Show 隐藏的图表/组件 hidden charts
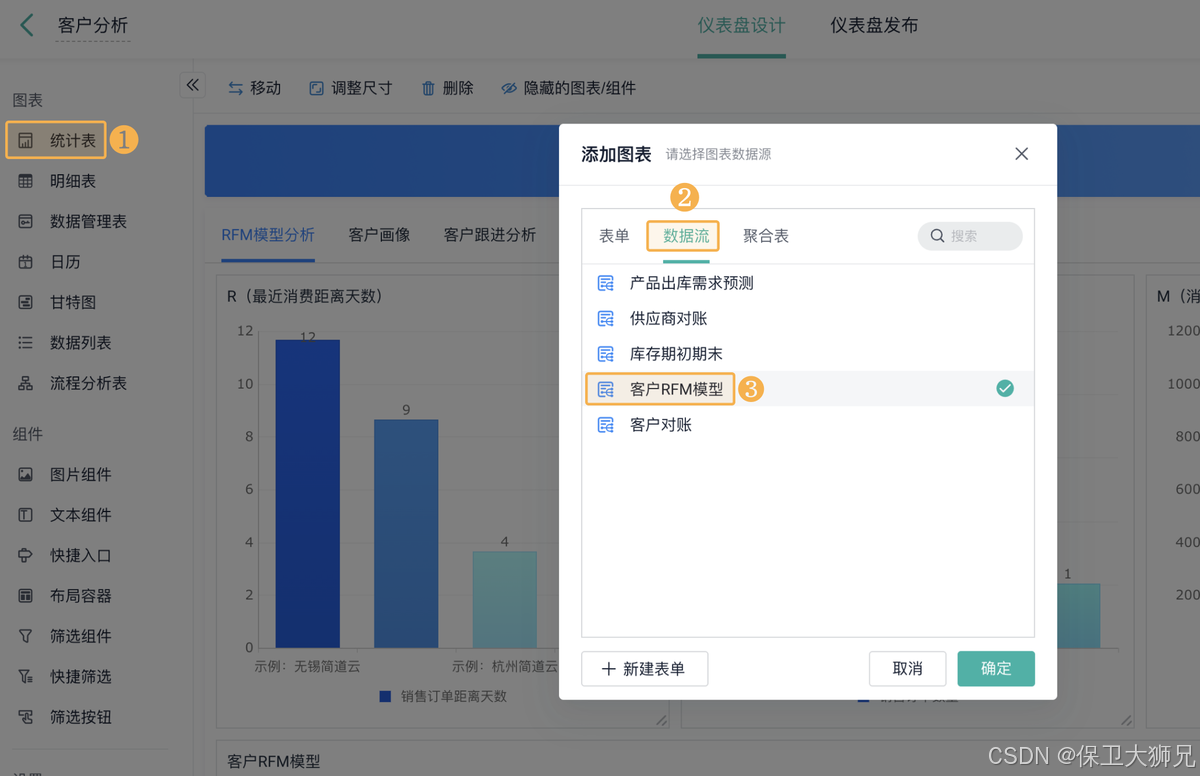Image resolution: width=1200 pixels, height=776 pixels. point(568,88)
